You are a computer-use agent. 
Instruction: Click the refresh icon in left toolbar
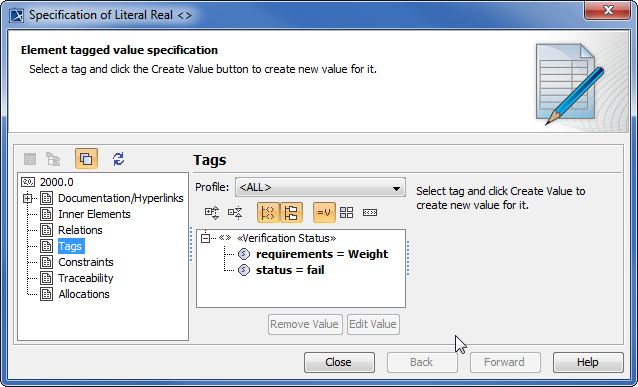(118, 159)
